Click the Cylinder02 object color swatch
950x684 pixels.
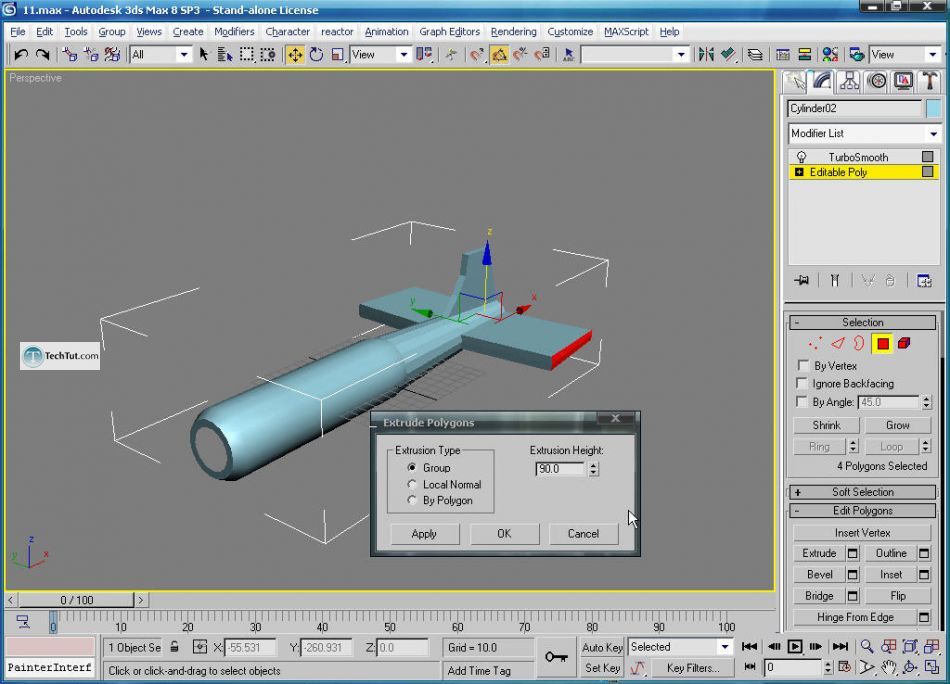click(x=934, y=108)
